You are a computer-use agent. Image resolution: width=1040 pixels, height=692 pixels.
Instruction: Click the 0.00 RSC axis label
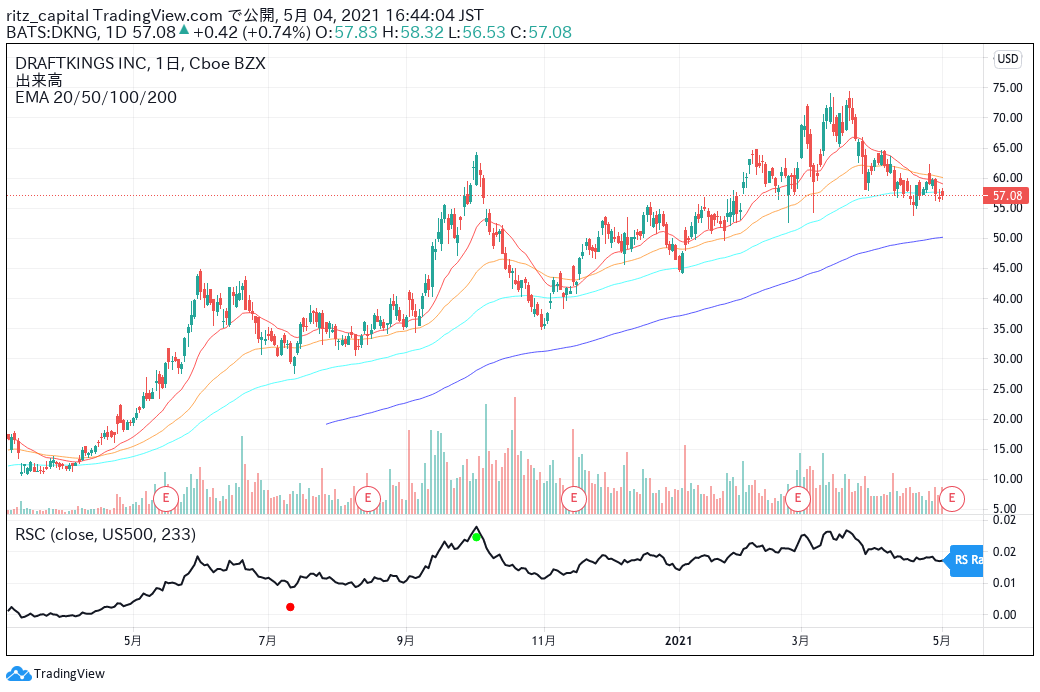(1005, 615)
